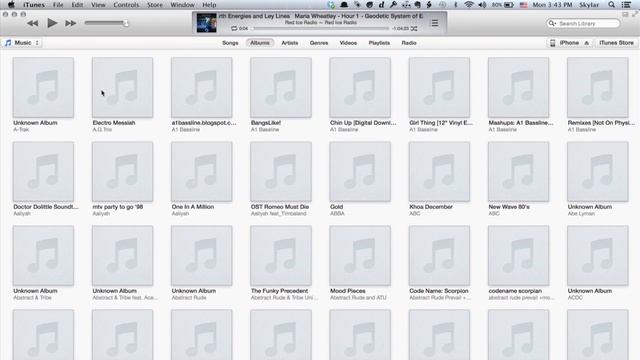Select the Mood Pieces album artwork
Screen dimensions: 640x360
pyautogui.click(x=360, y=256)
